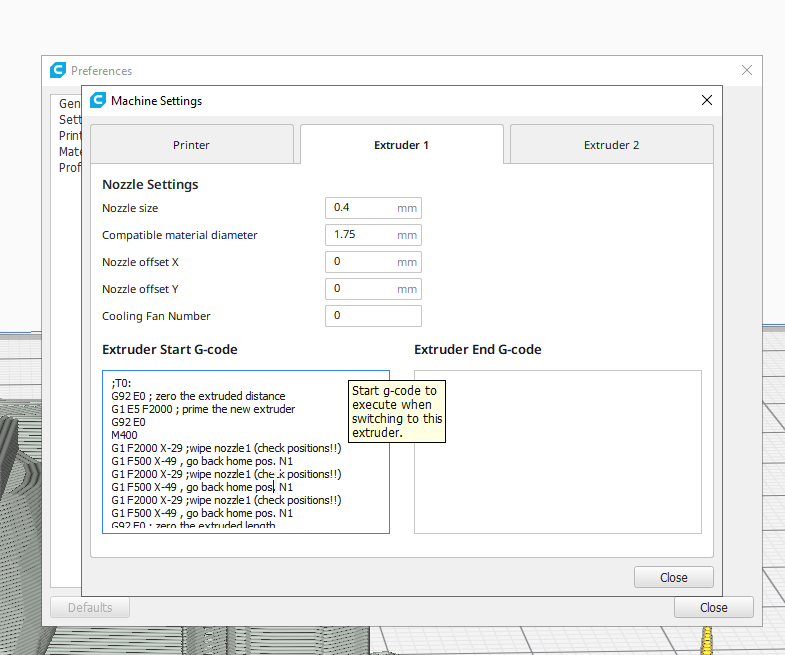The width and height of the screenshot is (785, 655).
Task: Select Printers in the Preferences sidebar
Action: coord(70,136)
